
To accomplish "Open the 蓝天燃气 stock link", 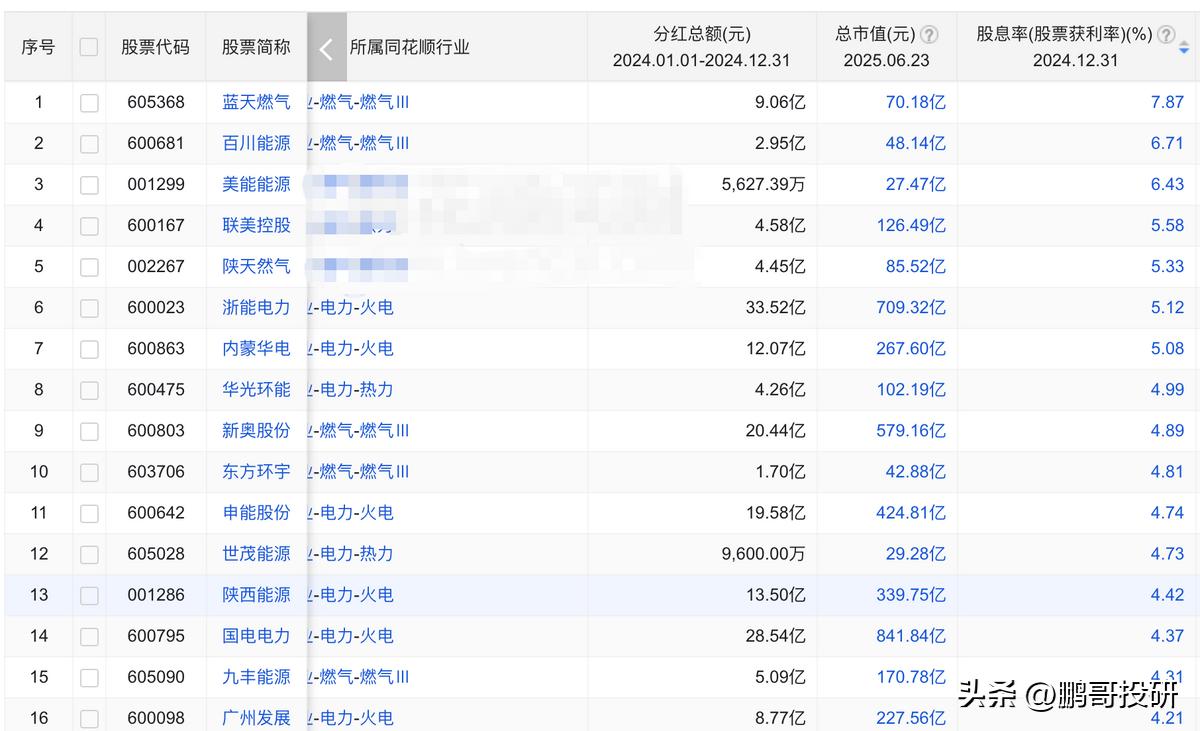I will [x=255, y=102].
